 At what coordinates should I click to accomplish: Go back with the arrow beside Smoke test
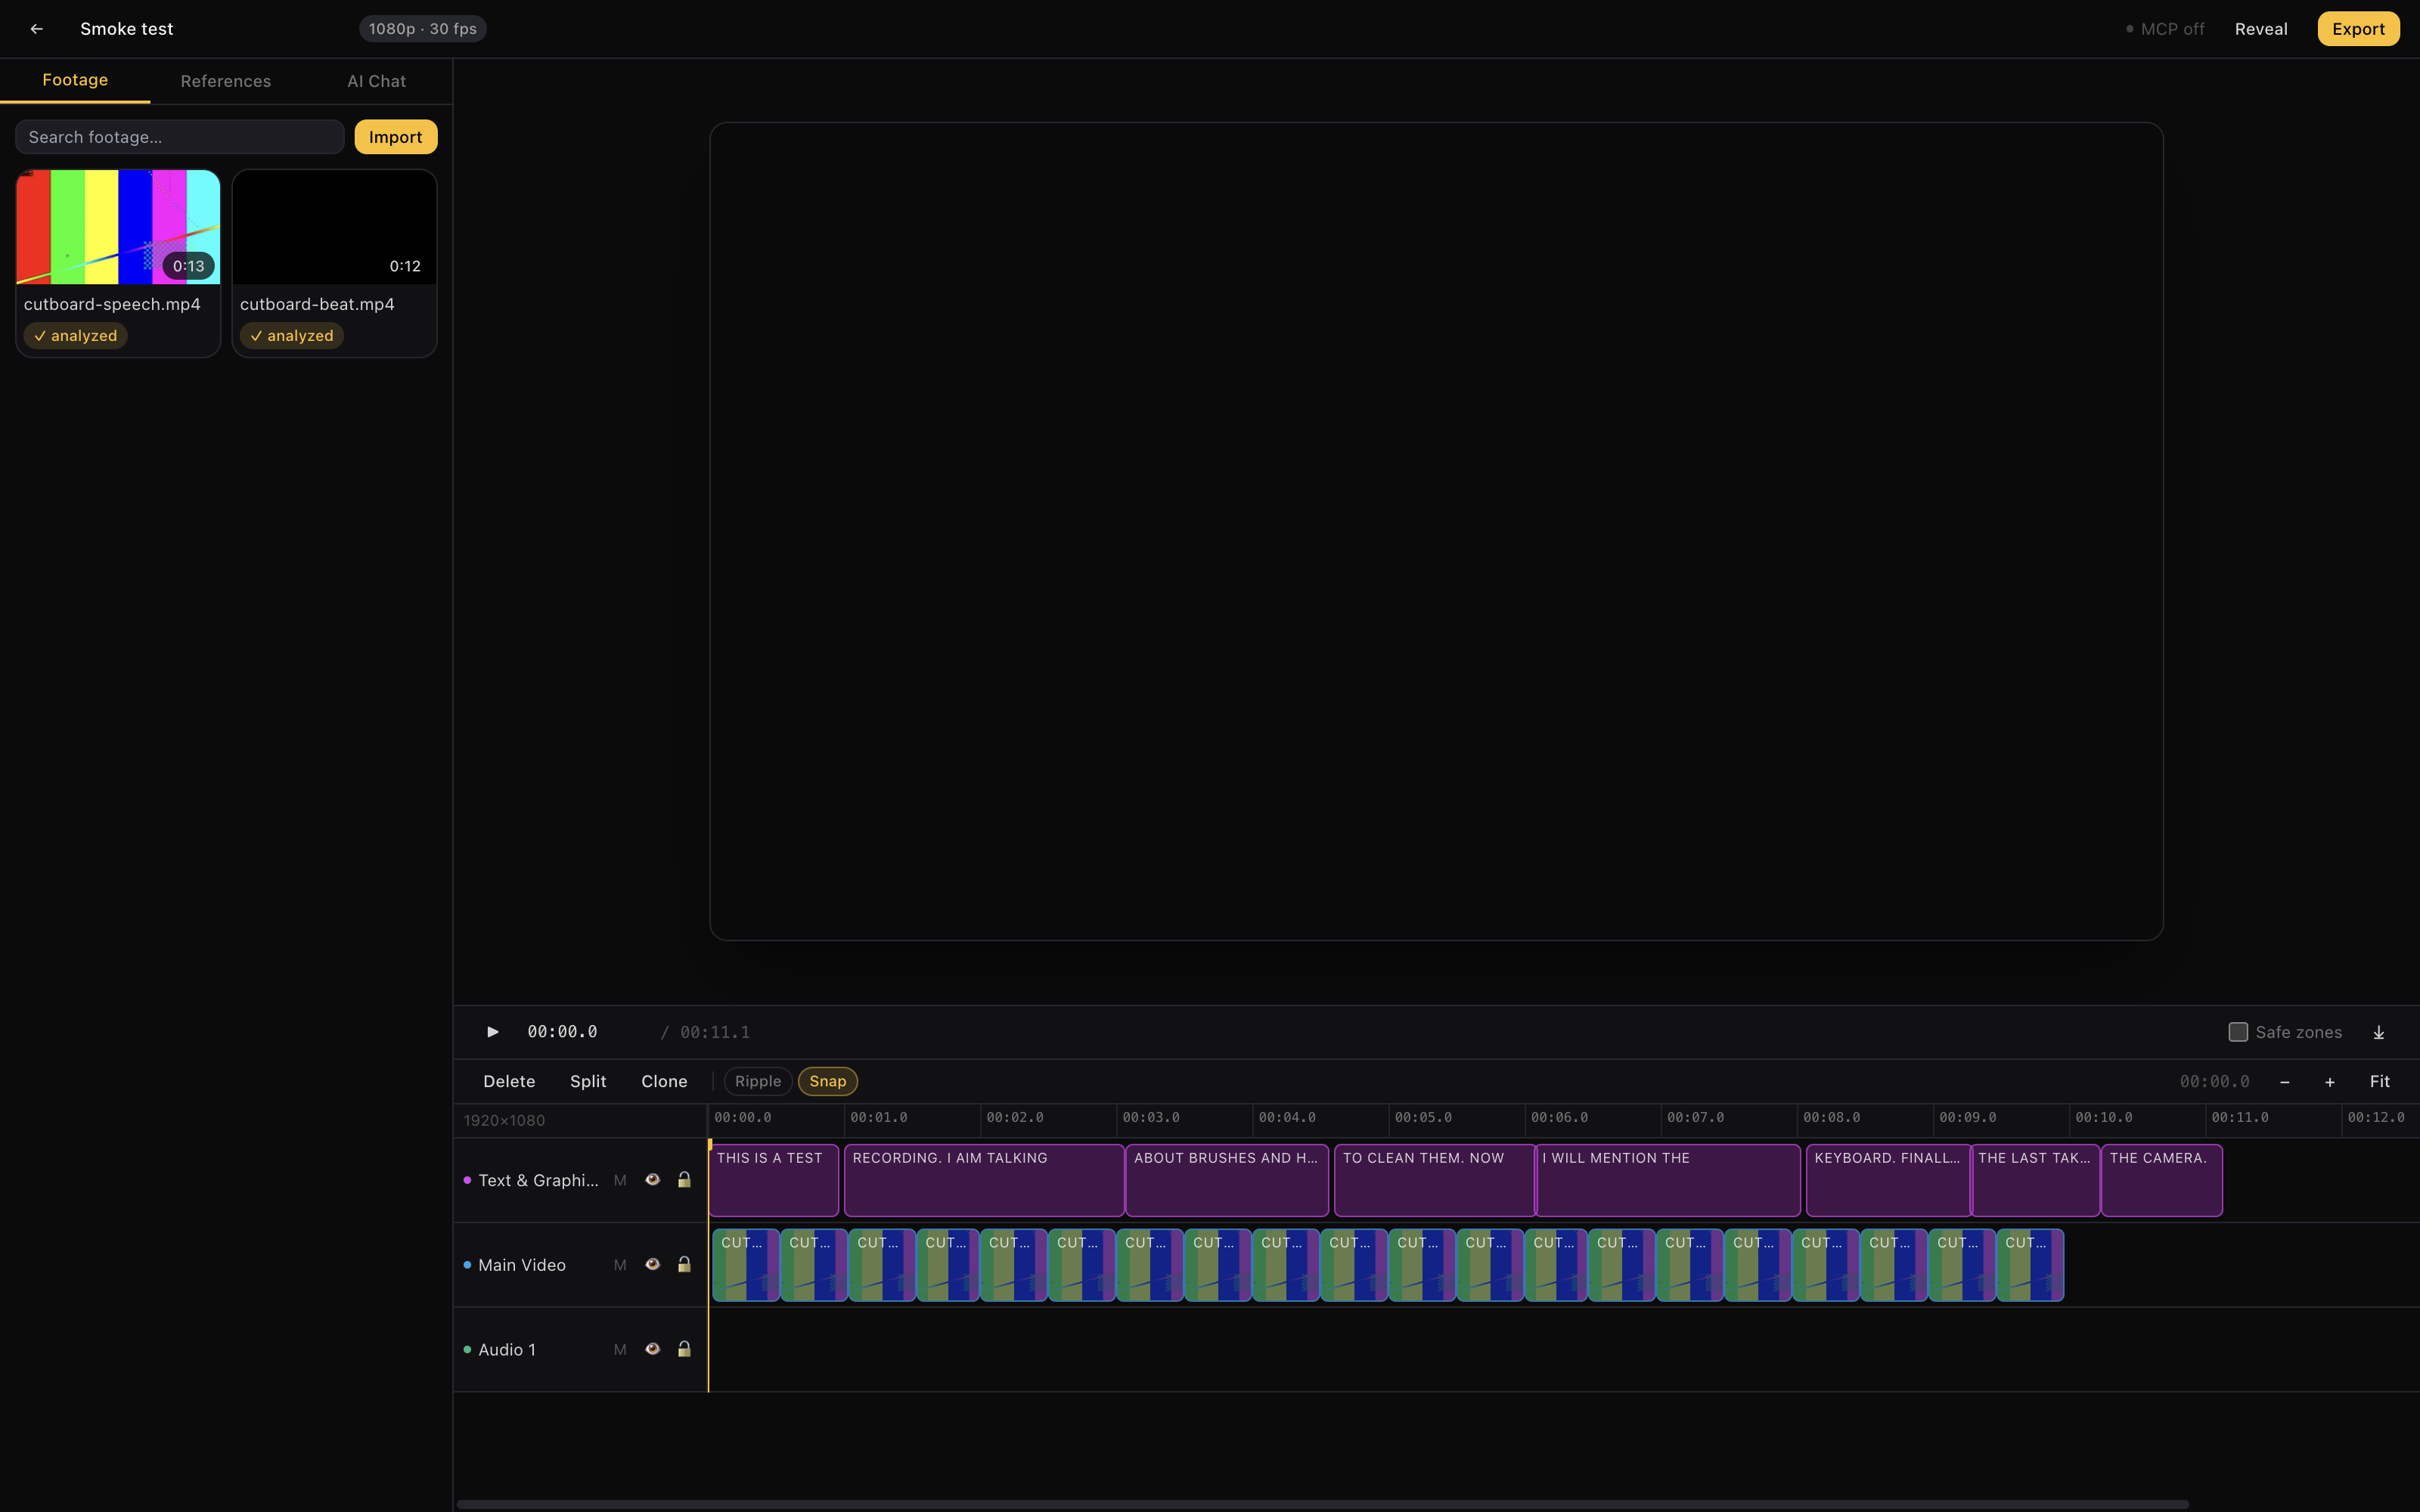pos(37,29)
